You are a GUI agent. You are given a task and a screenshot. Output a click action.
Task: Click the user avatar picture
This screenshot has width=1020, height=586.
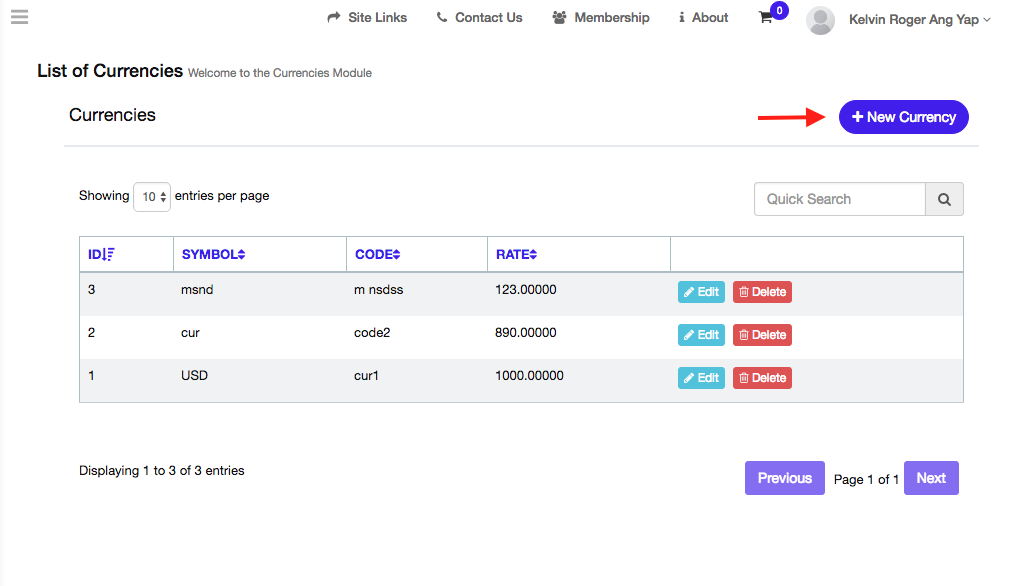click(820, 20)
